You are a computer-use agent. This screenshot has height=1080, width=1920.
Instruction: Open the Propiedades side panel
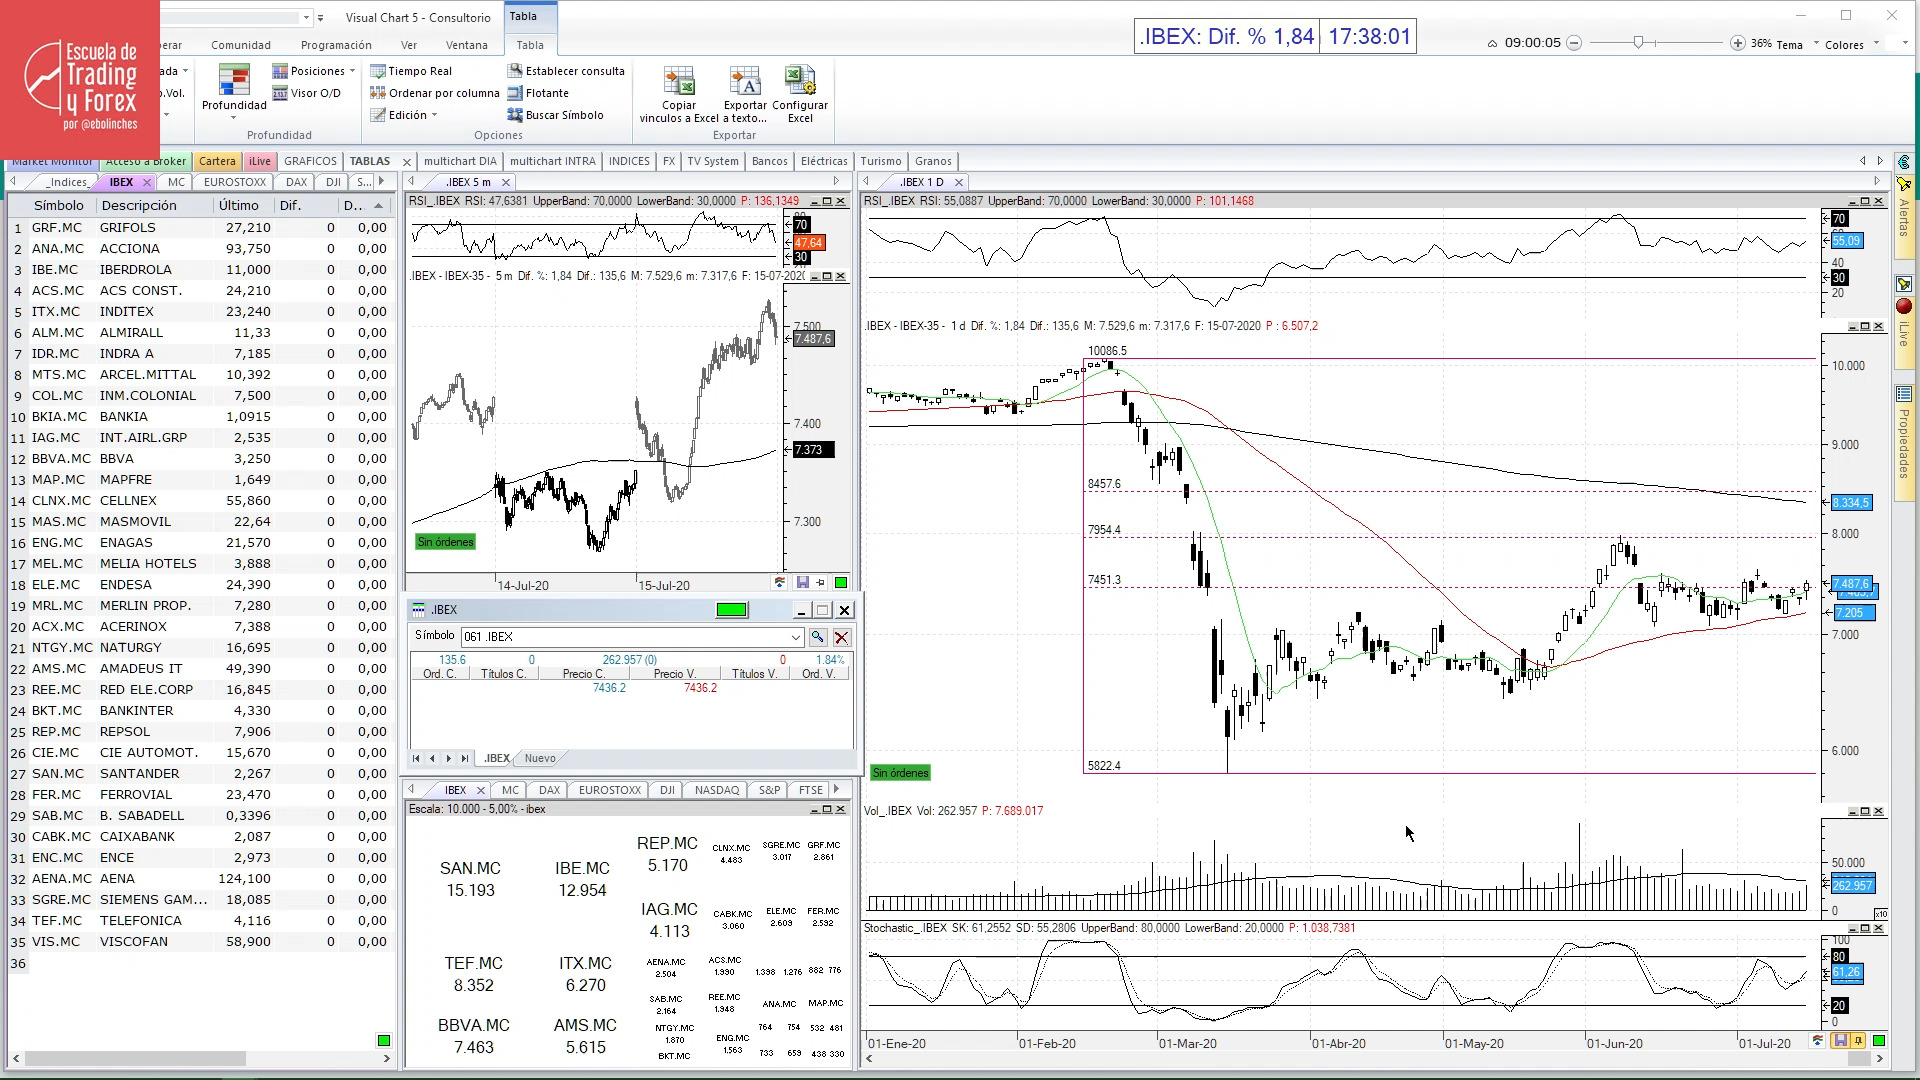1904,443
